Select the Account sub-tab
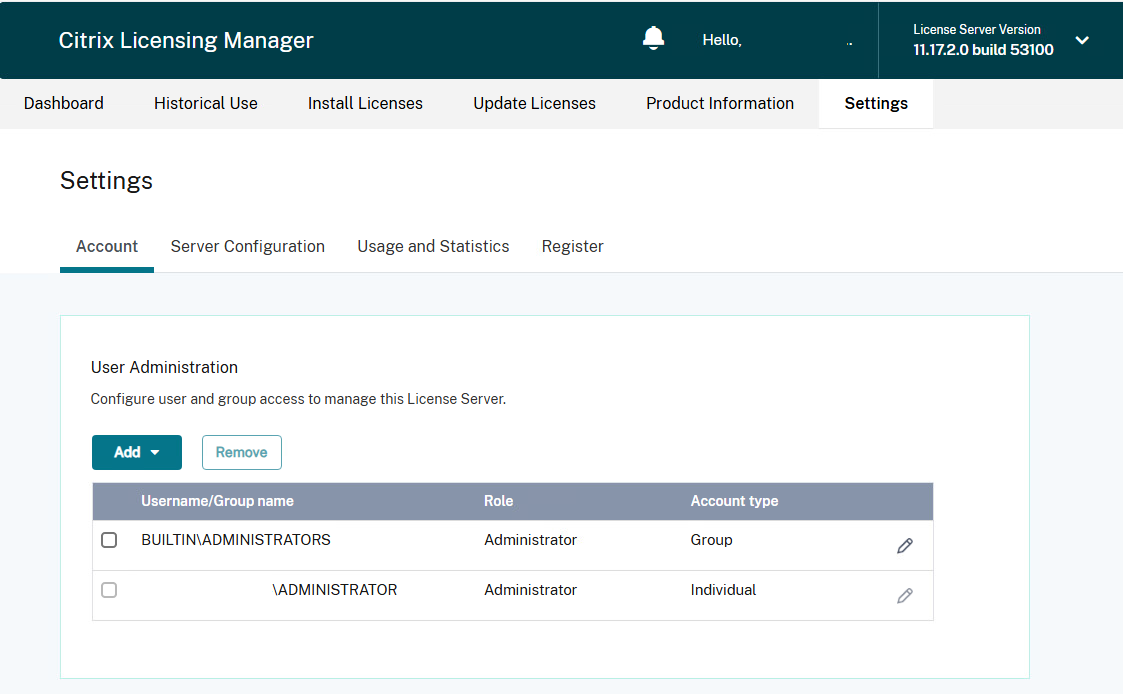Screen dimensions: 1123x694 (107, 246)
